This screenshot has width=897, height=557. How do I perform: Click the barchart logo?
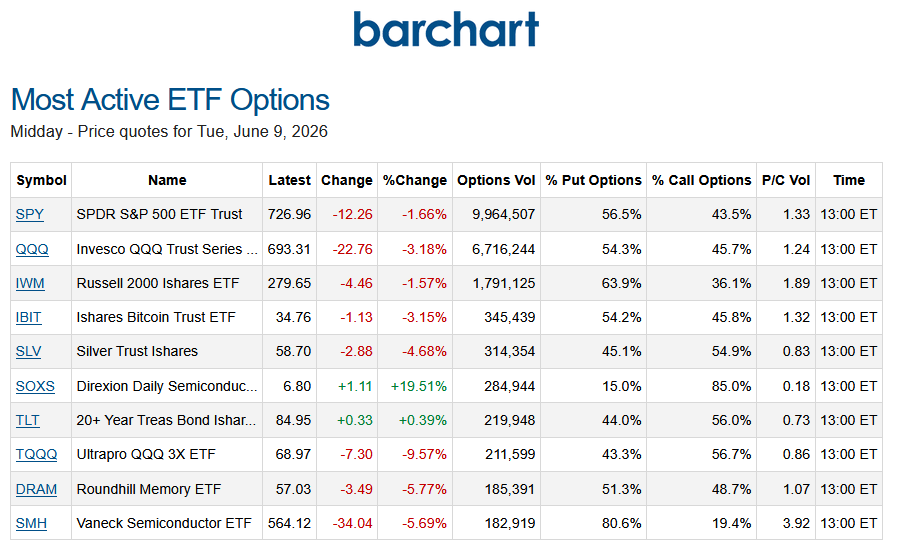pos(446,29)
